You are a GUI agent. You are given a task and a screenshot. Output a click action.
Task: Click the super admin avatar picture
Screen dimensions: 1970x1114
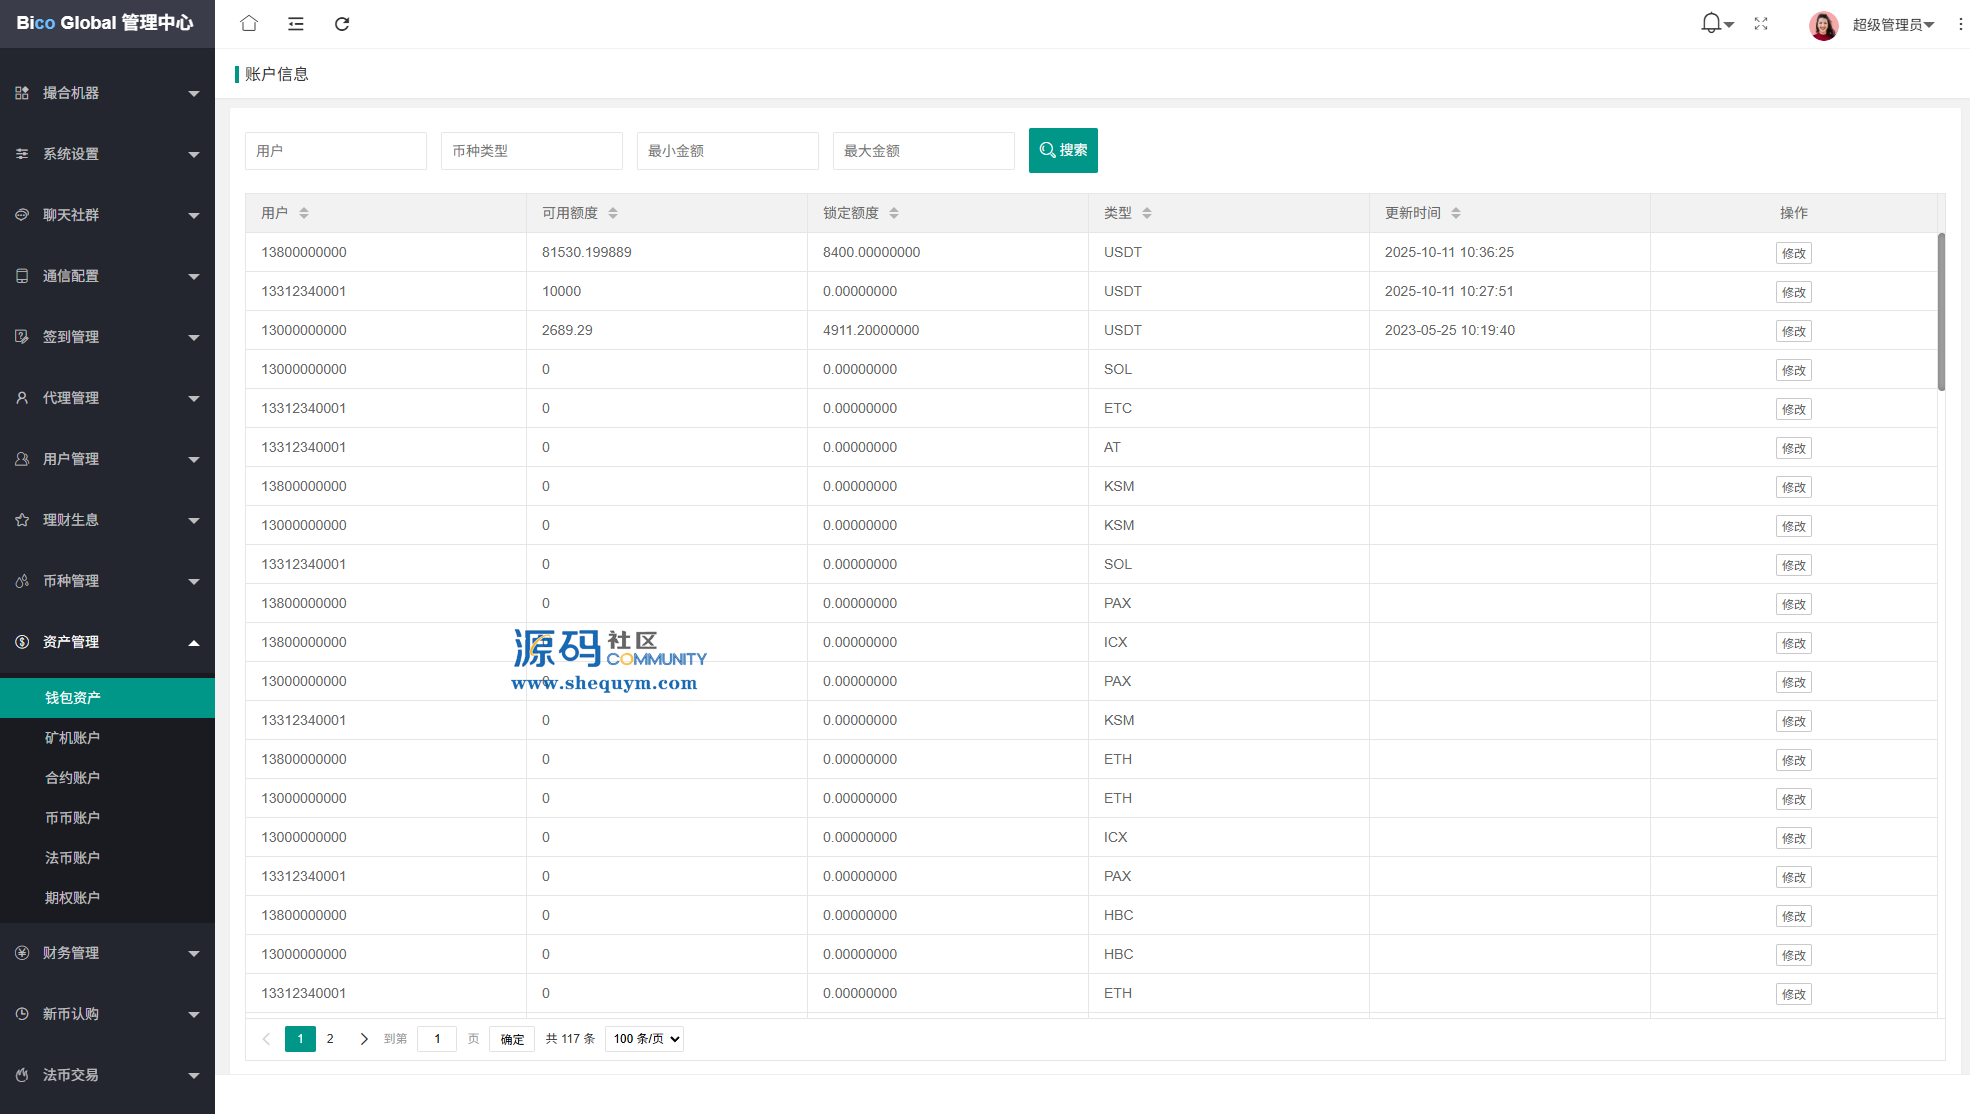[1823, 25]
